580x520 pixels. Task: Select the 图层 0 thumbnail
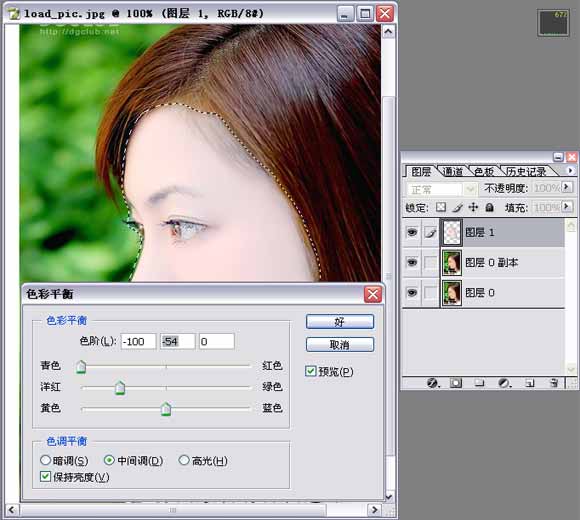point(452,293)
